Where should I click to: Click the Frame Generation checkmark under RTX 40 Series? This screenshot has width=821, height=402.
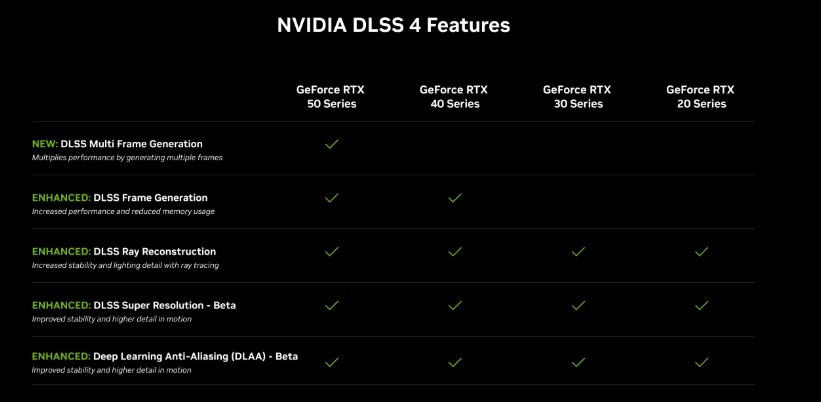pos(455,198)
